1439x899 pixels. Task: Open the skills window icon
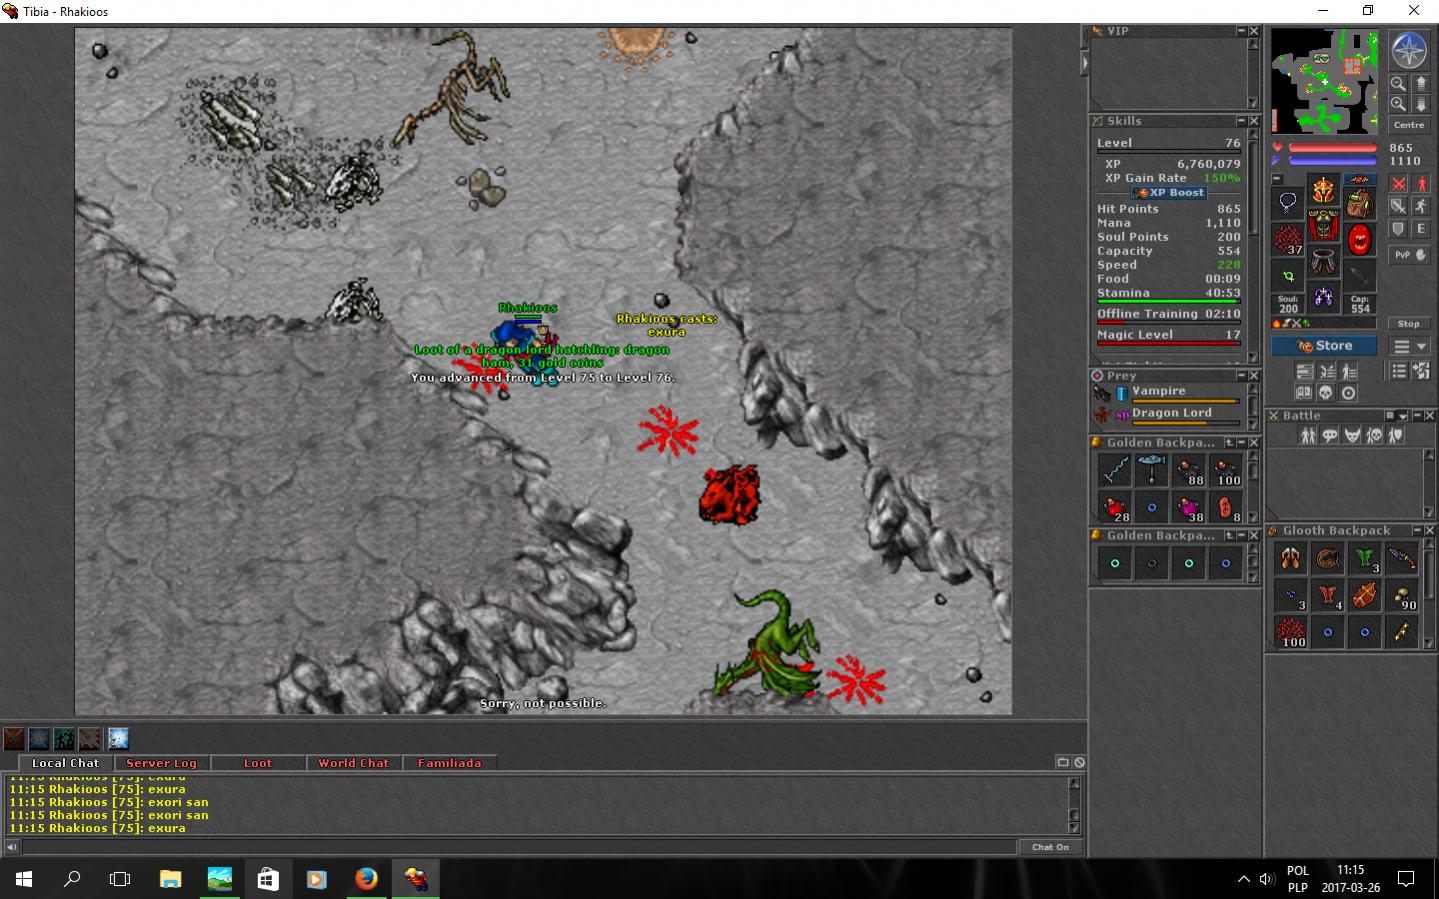(x=1304, y=371)
